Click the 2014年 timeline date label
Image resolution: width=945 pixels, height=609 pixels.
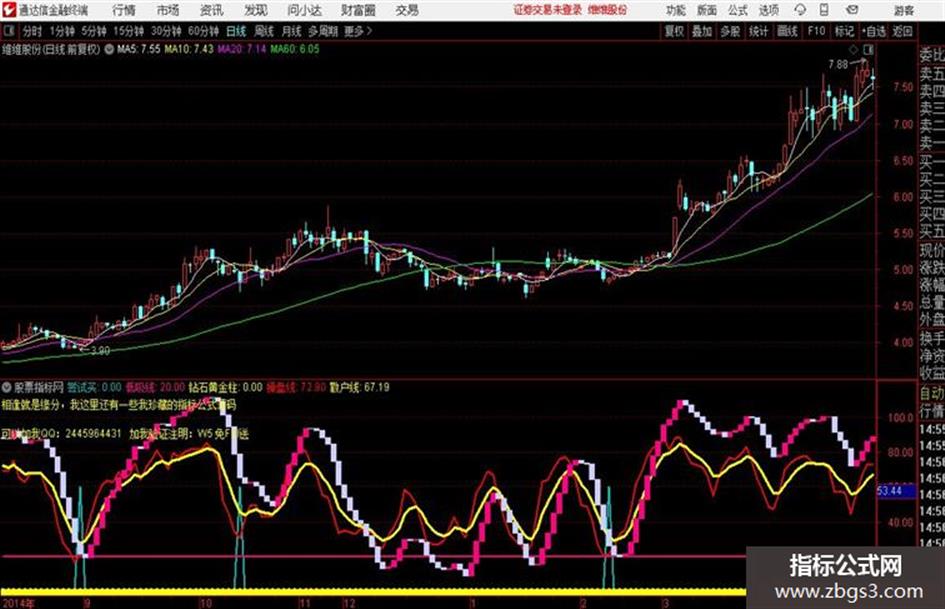tap(19, 603)
